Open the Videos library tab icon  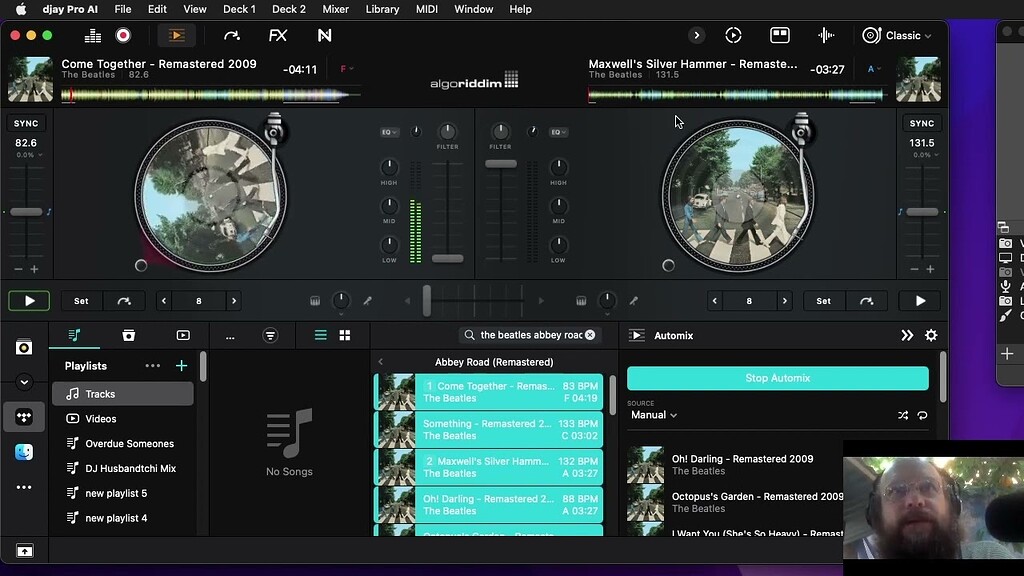tap(183, 335)
